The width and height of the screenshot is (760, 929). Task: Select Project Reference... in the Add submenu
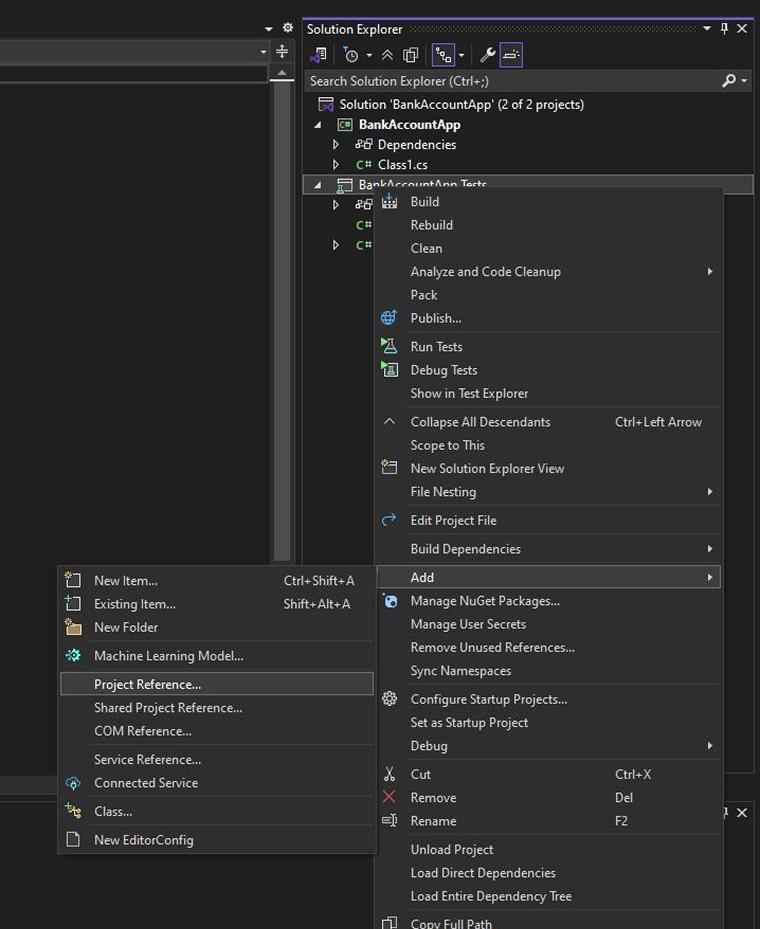pyautogui.click(x=217, y=684)
